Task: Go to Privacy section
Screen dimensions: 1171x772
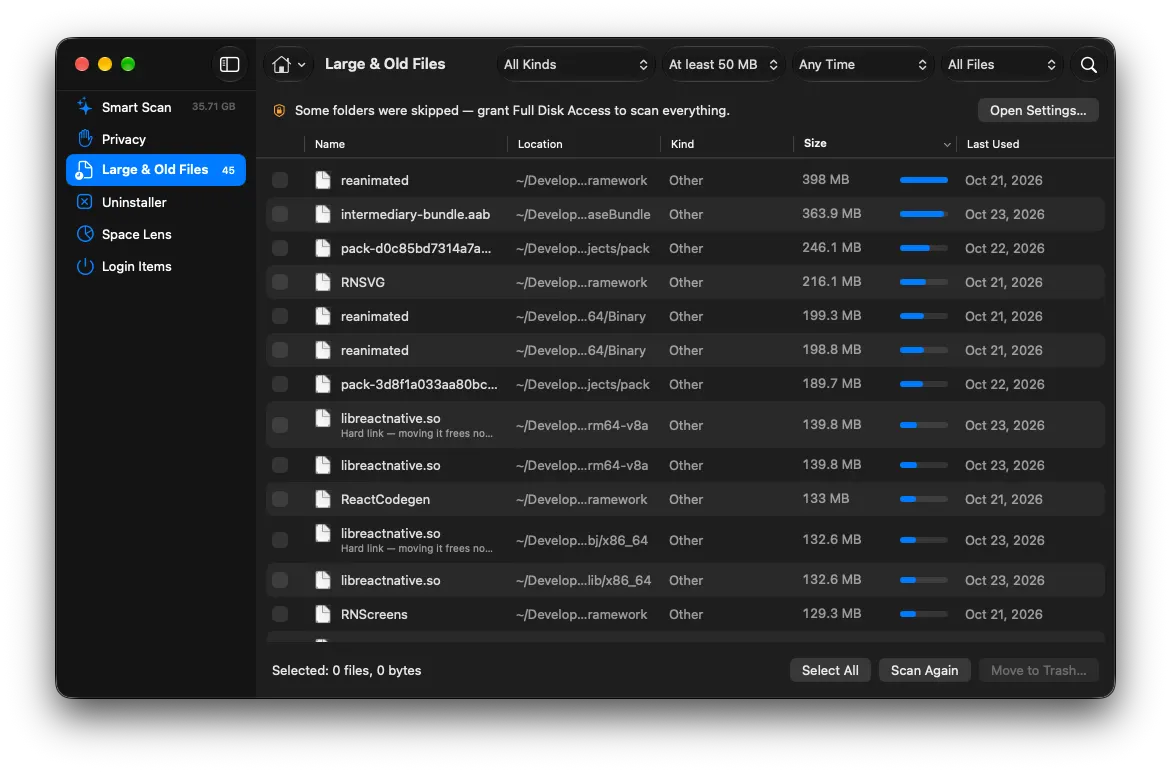Action: point(155,139)
